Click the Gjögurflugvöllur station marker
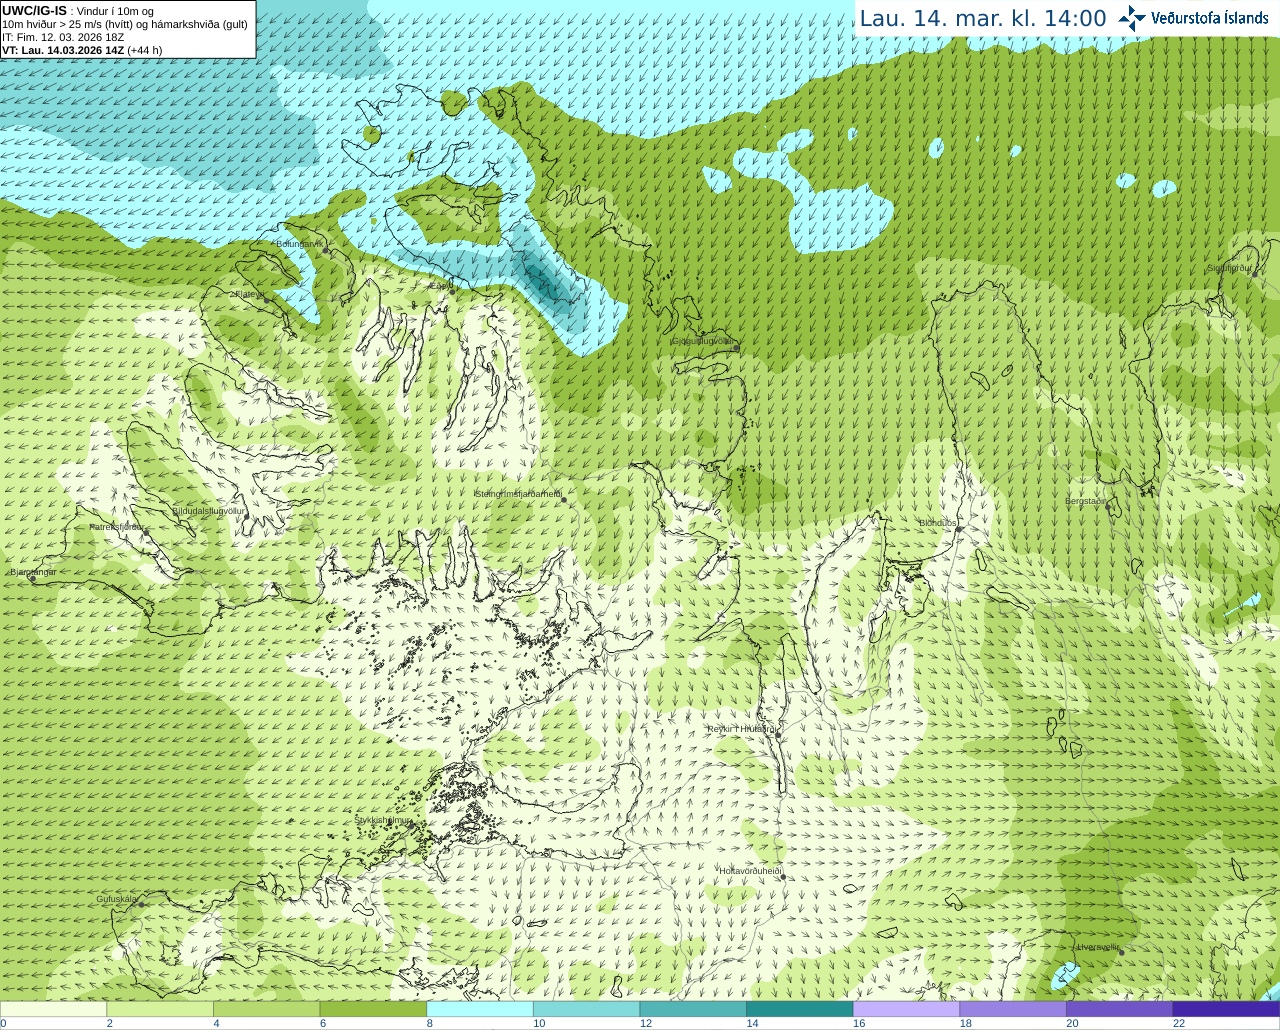Image resolution: width=1280 pixels, height=1030 pixels. point(736,347)
